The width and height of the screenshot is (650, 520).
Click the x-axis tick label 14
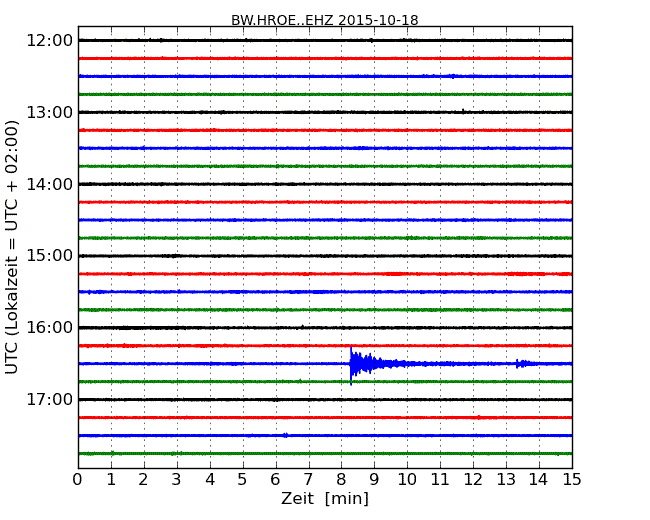539,480
